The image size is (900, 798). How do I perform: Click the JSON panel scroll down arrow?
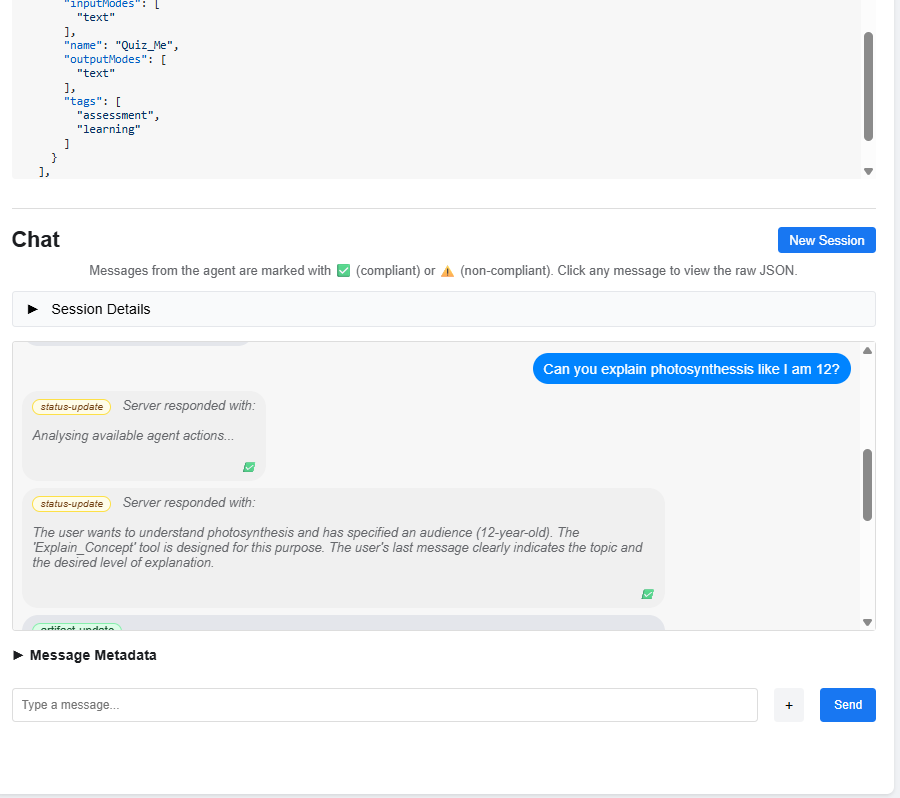point(868,171)
